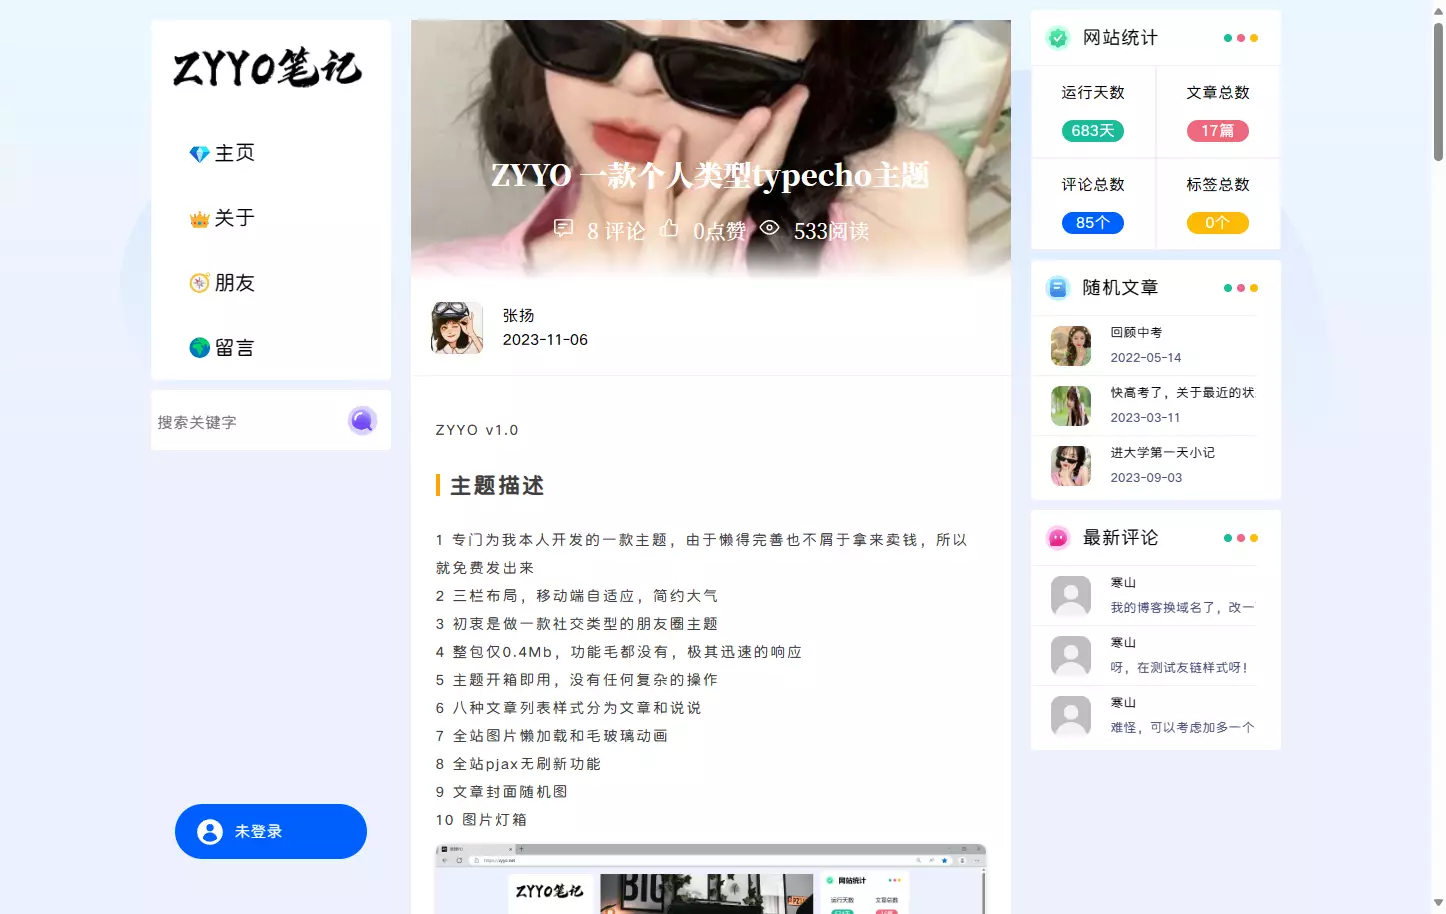
Task: Click the pink chat icon of 最新评论
Action: [x=1058, y=538]
